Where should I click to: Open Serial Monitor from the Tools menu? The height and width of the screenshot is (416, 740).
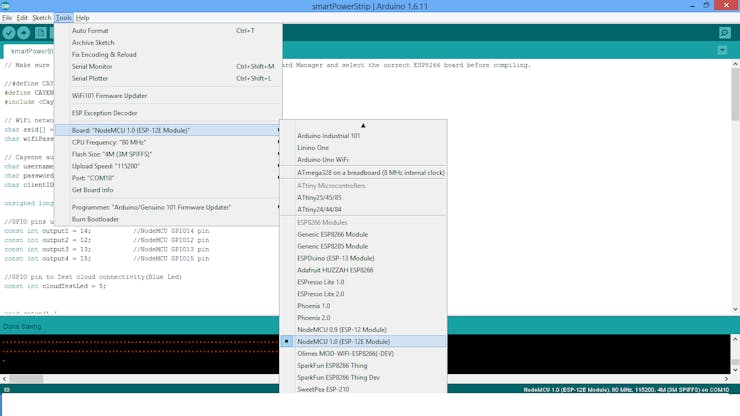(x=168, y=67)
